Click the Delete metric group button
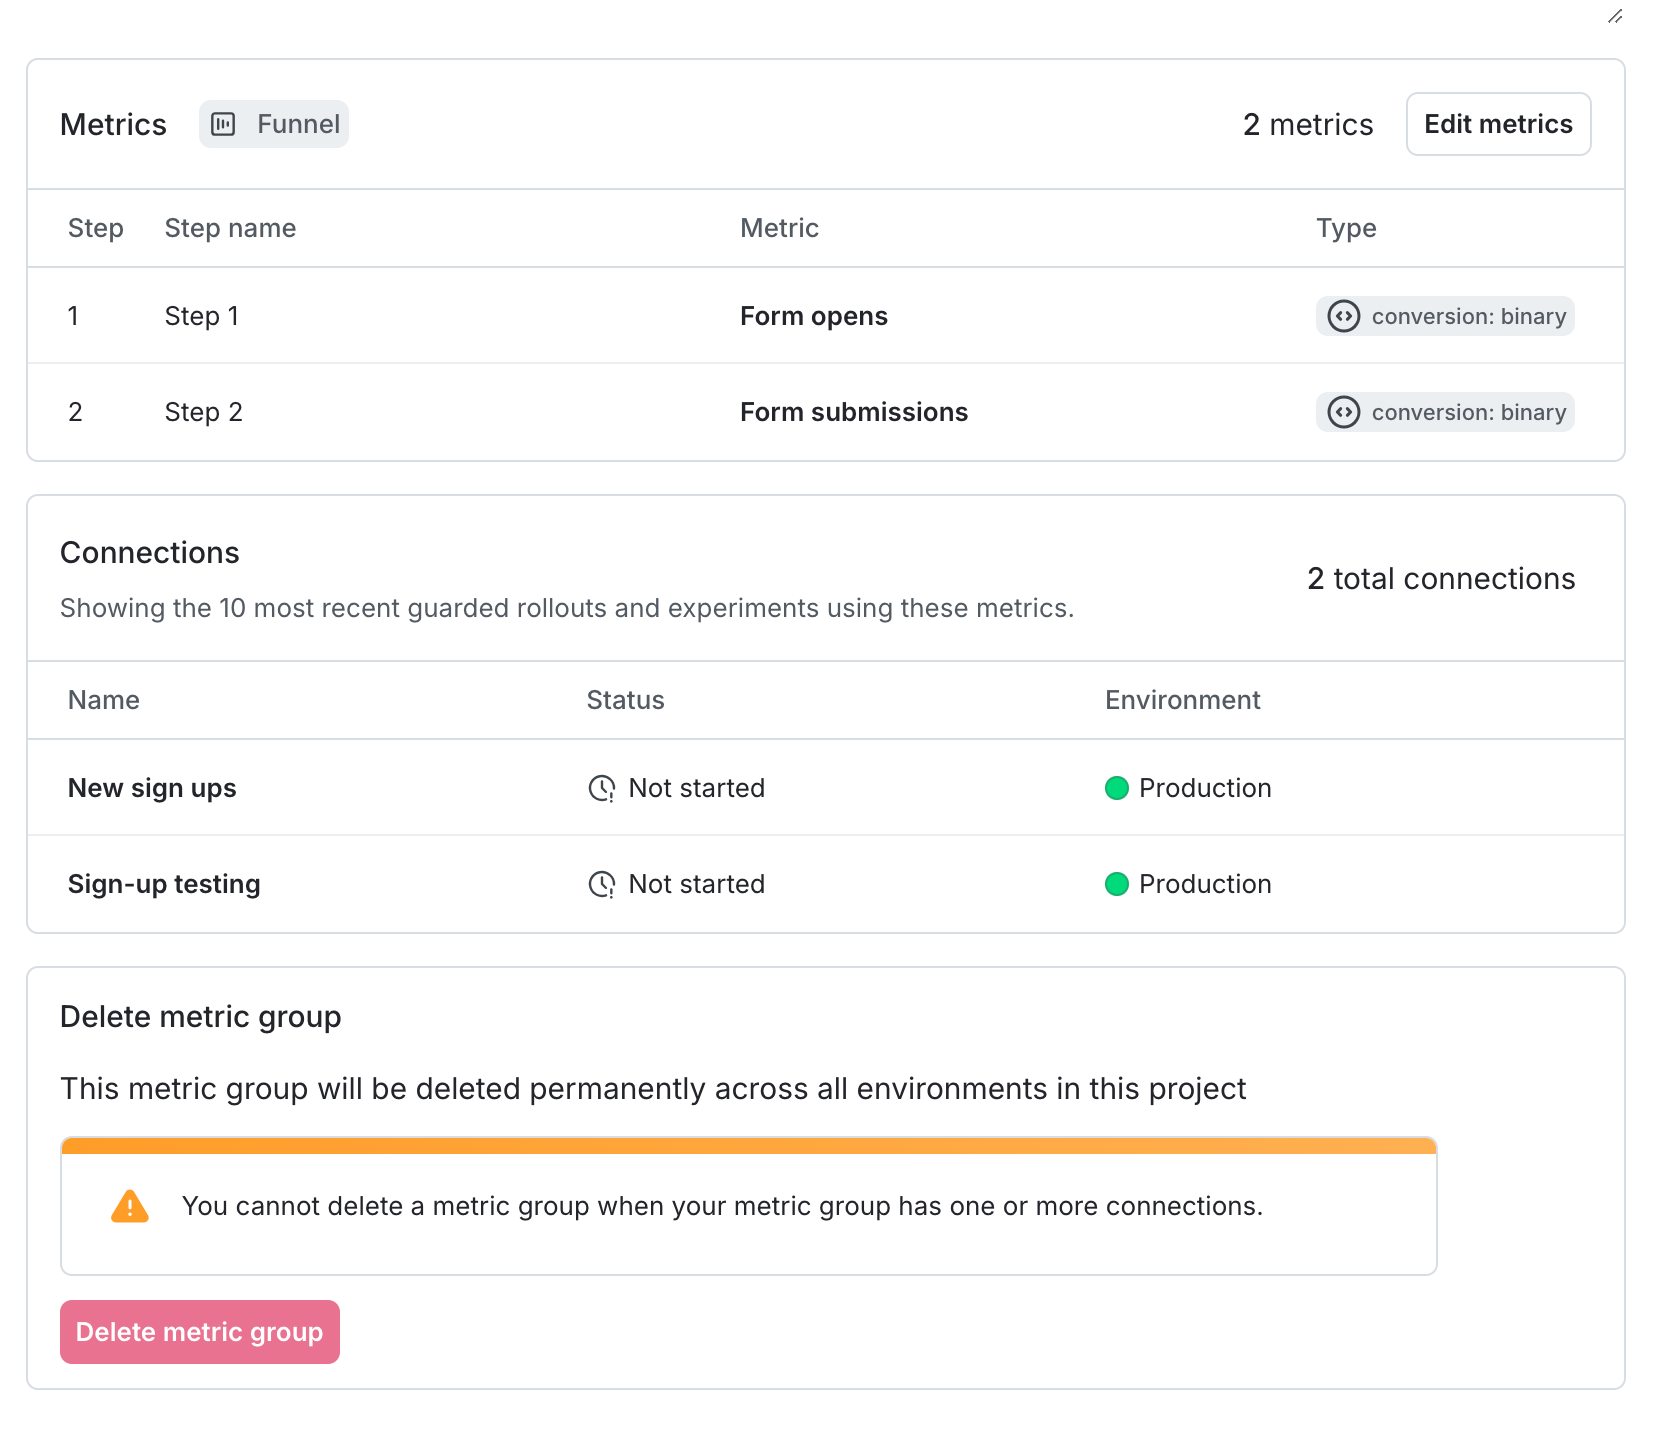1666x1448 pixels. point(200,1332)
